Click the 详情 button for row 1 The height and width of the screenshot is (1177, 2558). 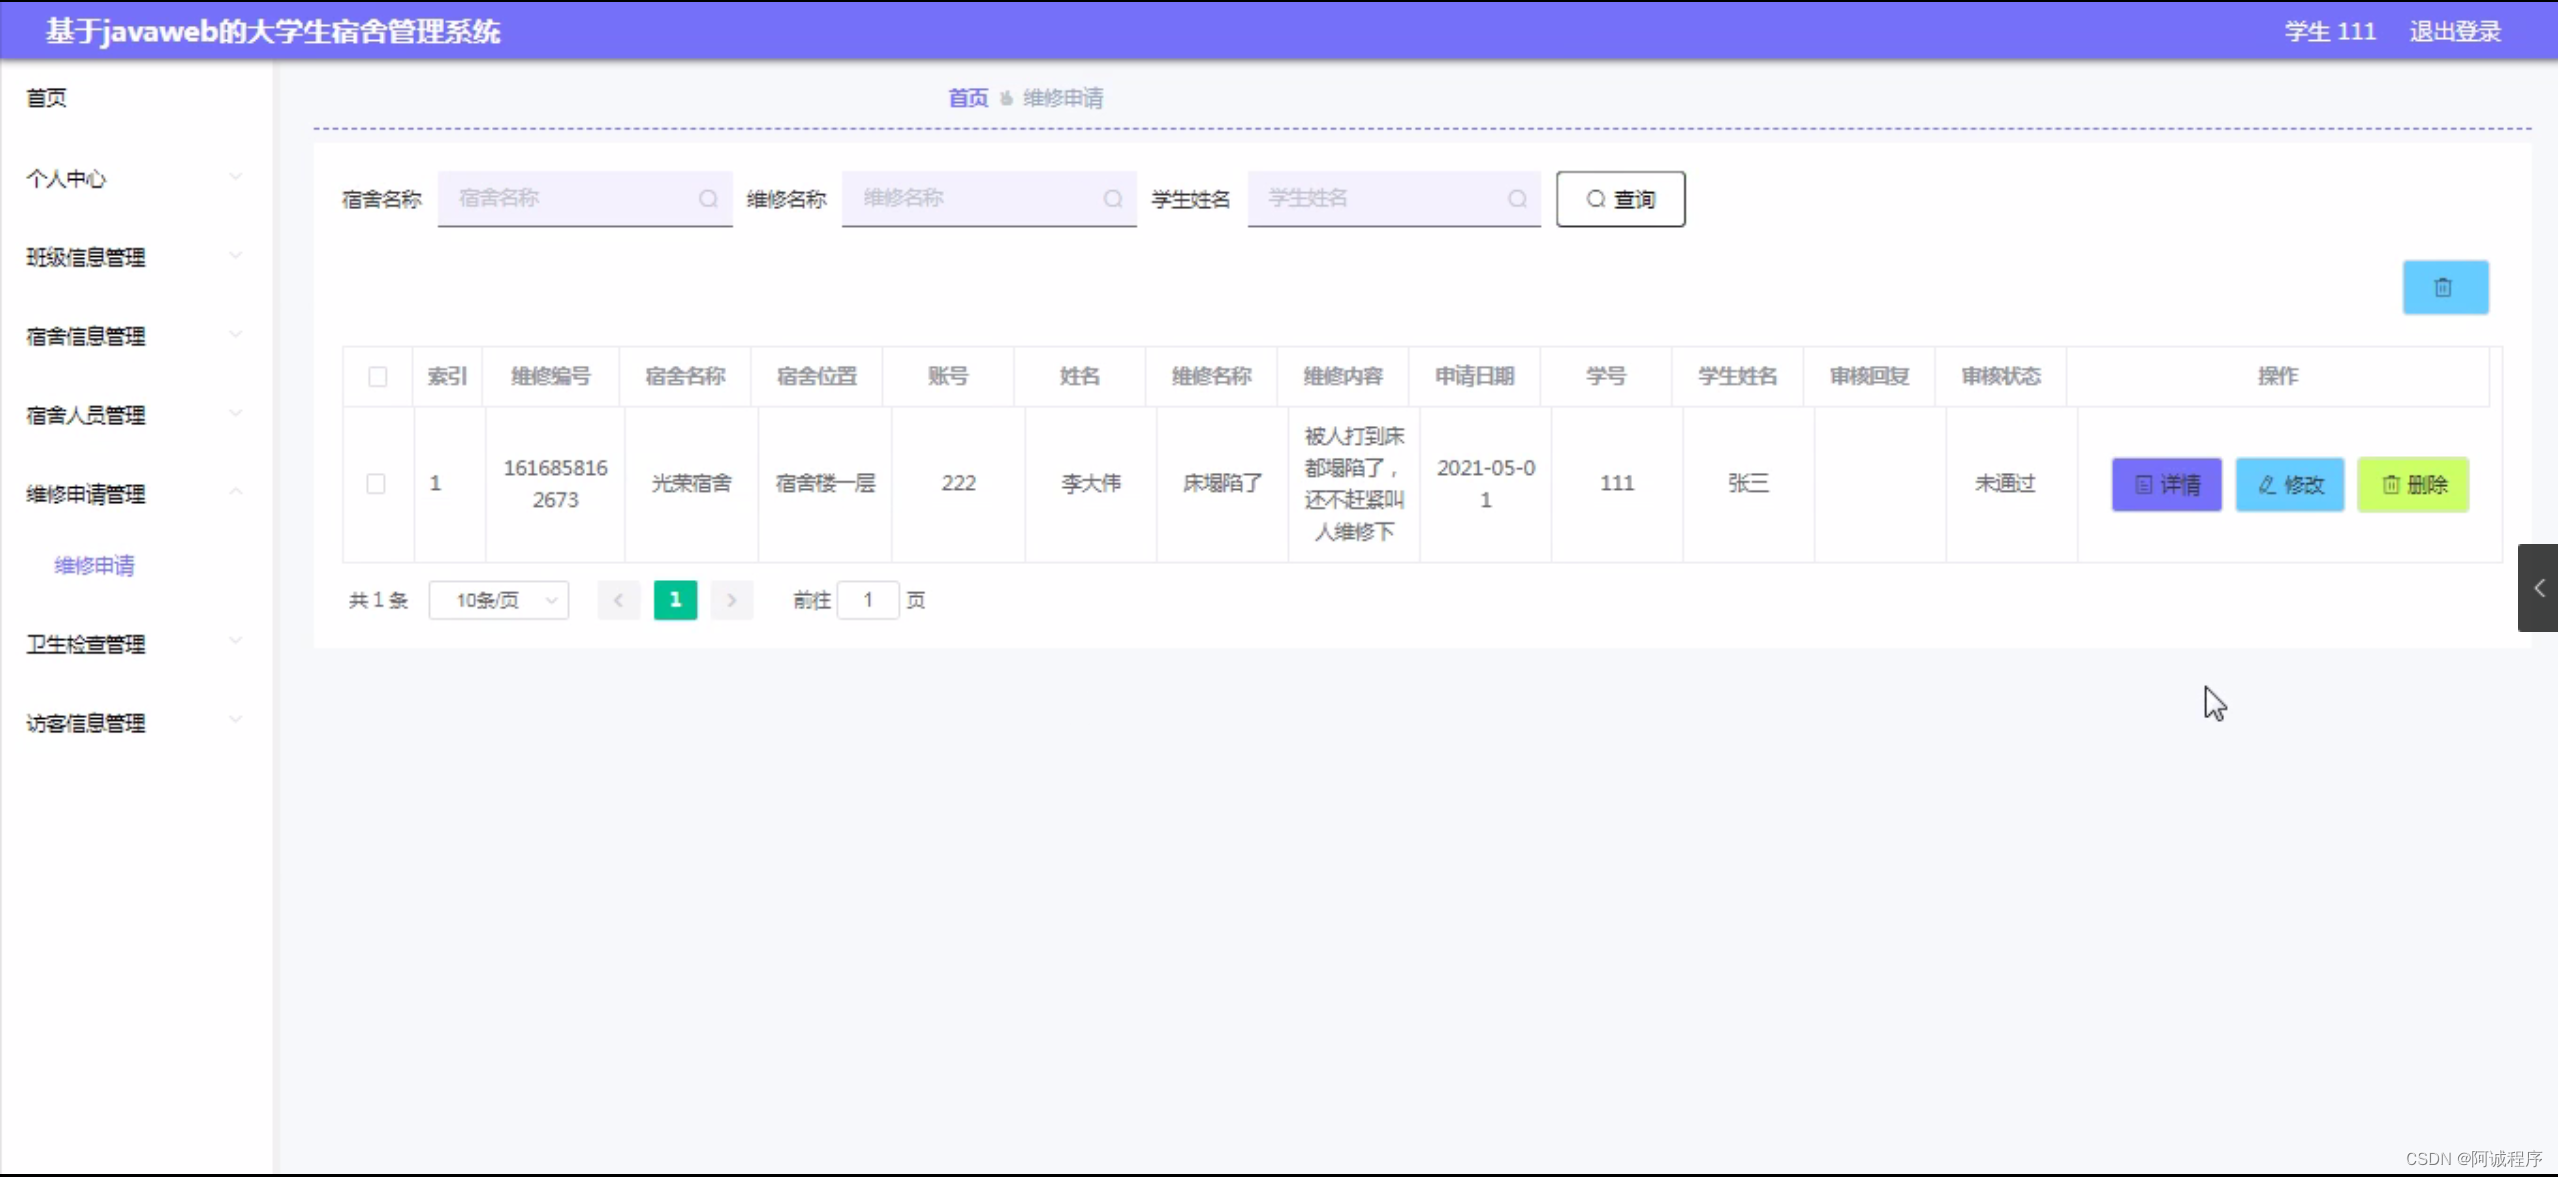[2165, 484]
